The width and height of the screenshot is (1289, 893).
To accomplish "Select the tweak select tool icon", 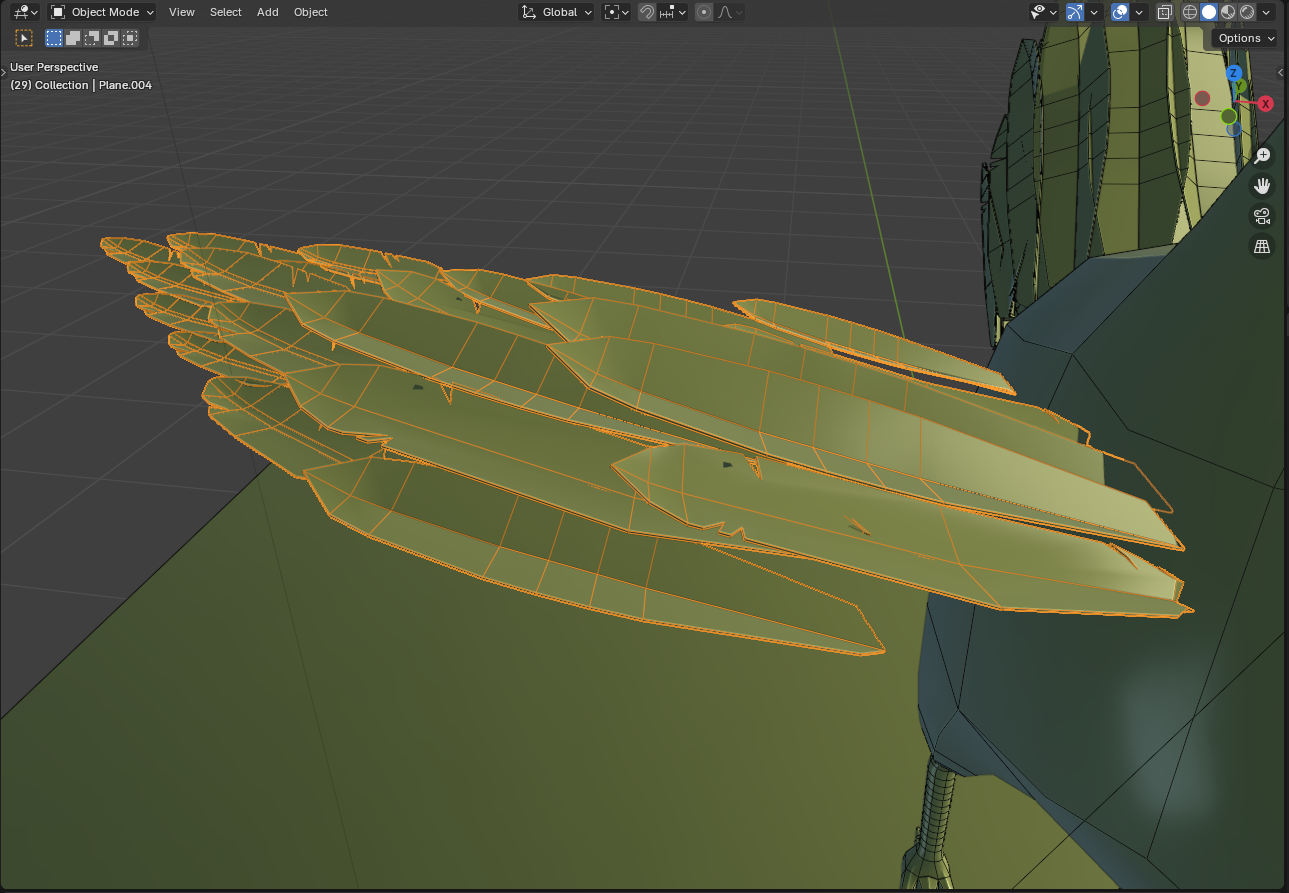I will click(x=24, y=38).
